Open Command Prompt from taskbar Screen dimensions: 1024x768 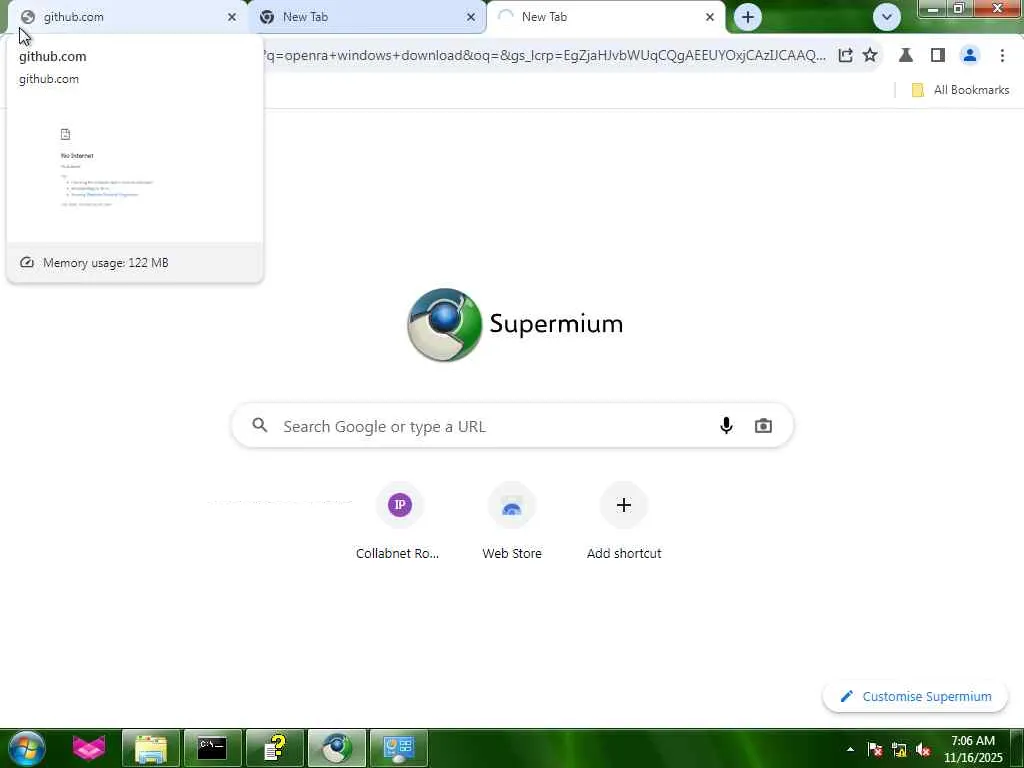(x=212, y=748)
